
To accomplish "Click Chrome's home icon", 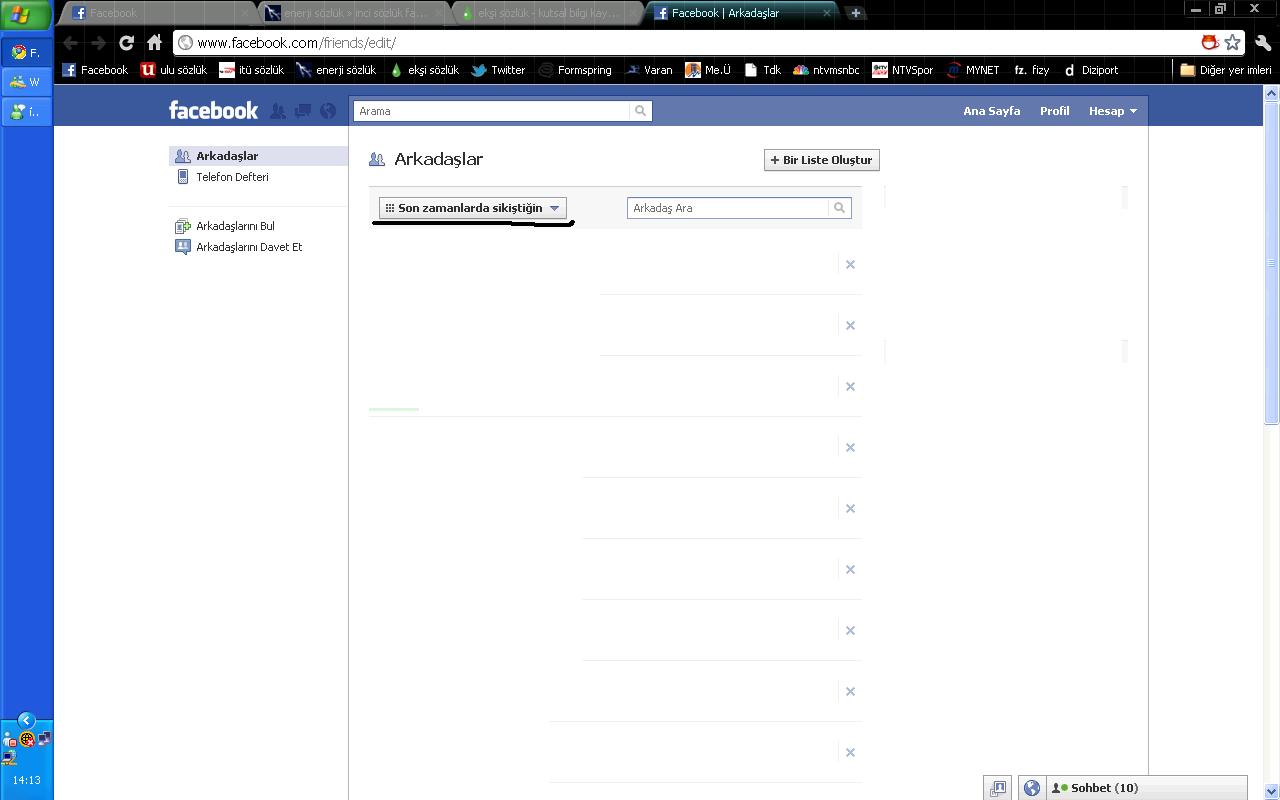I will (154, 43).
